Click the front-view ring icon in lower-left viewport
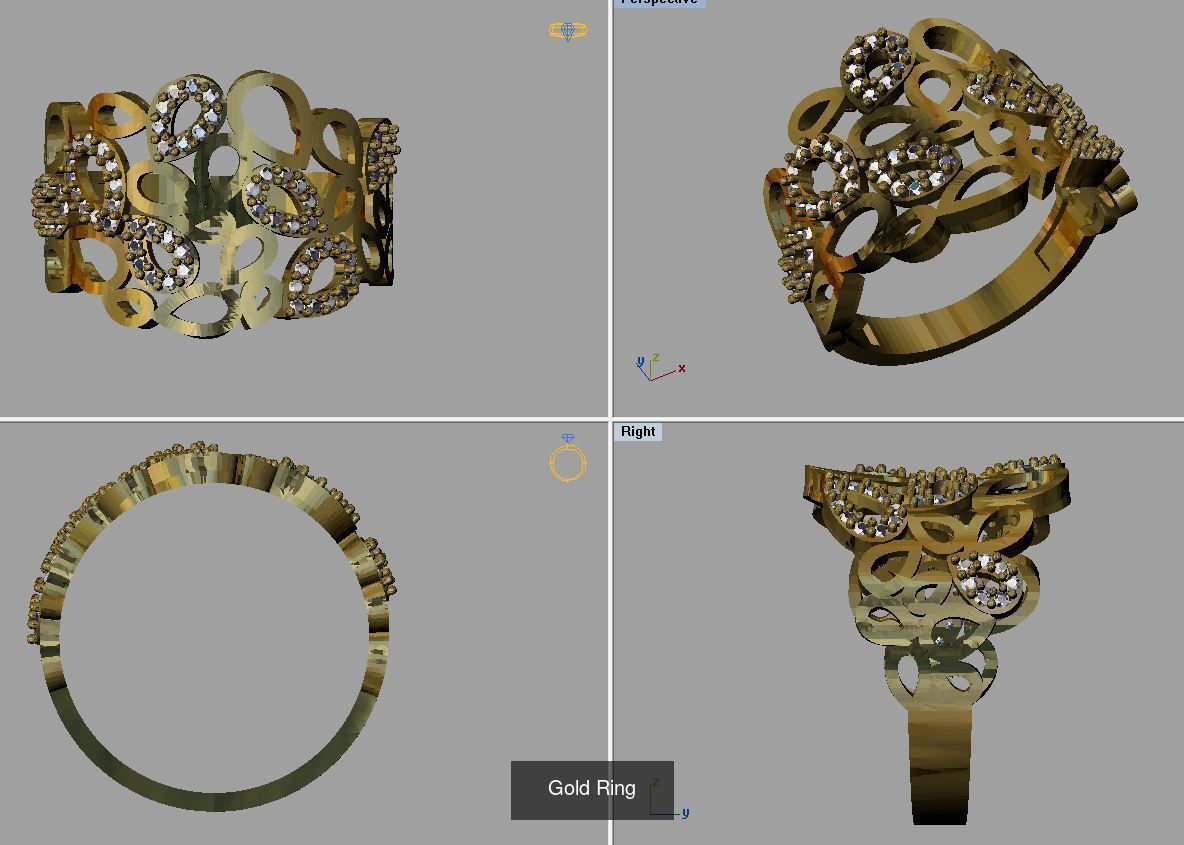Image resolution: width=1184 pixels, height=845 pixels. tap(568, 458)
